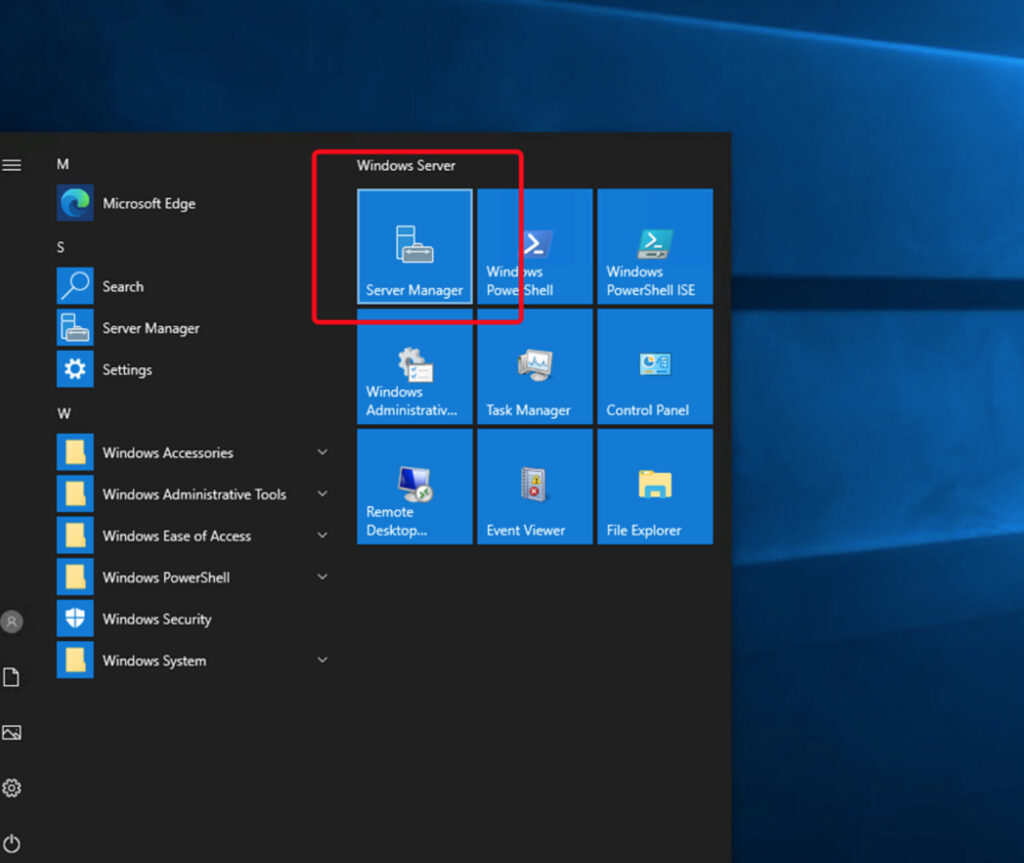This screenshot has width=1024, height=863.
Task: Open the Server Manager tile
Action: click(414, 246)
